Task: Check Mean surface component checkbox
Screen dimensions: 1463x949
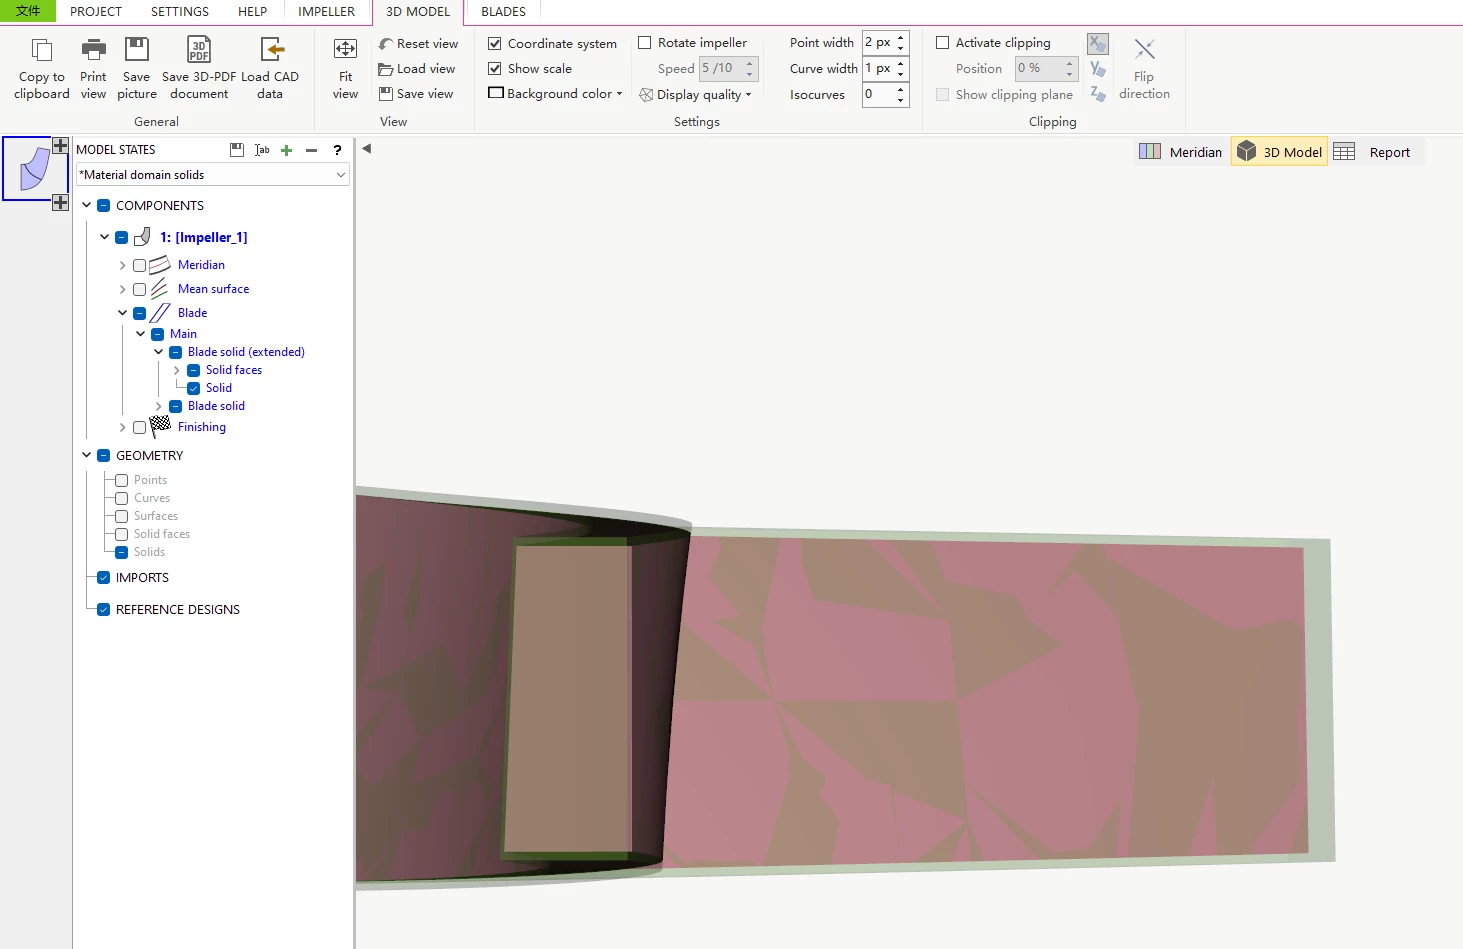Action: click(x=139, y=290)
